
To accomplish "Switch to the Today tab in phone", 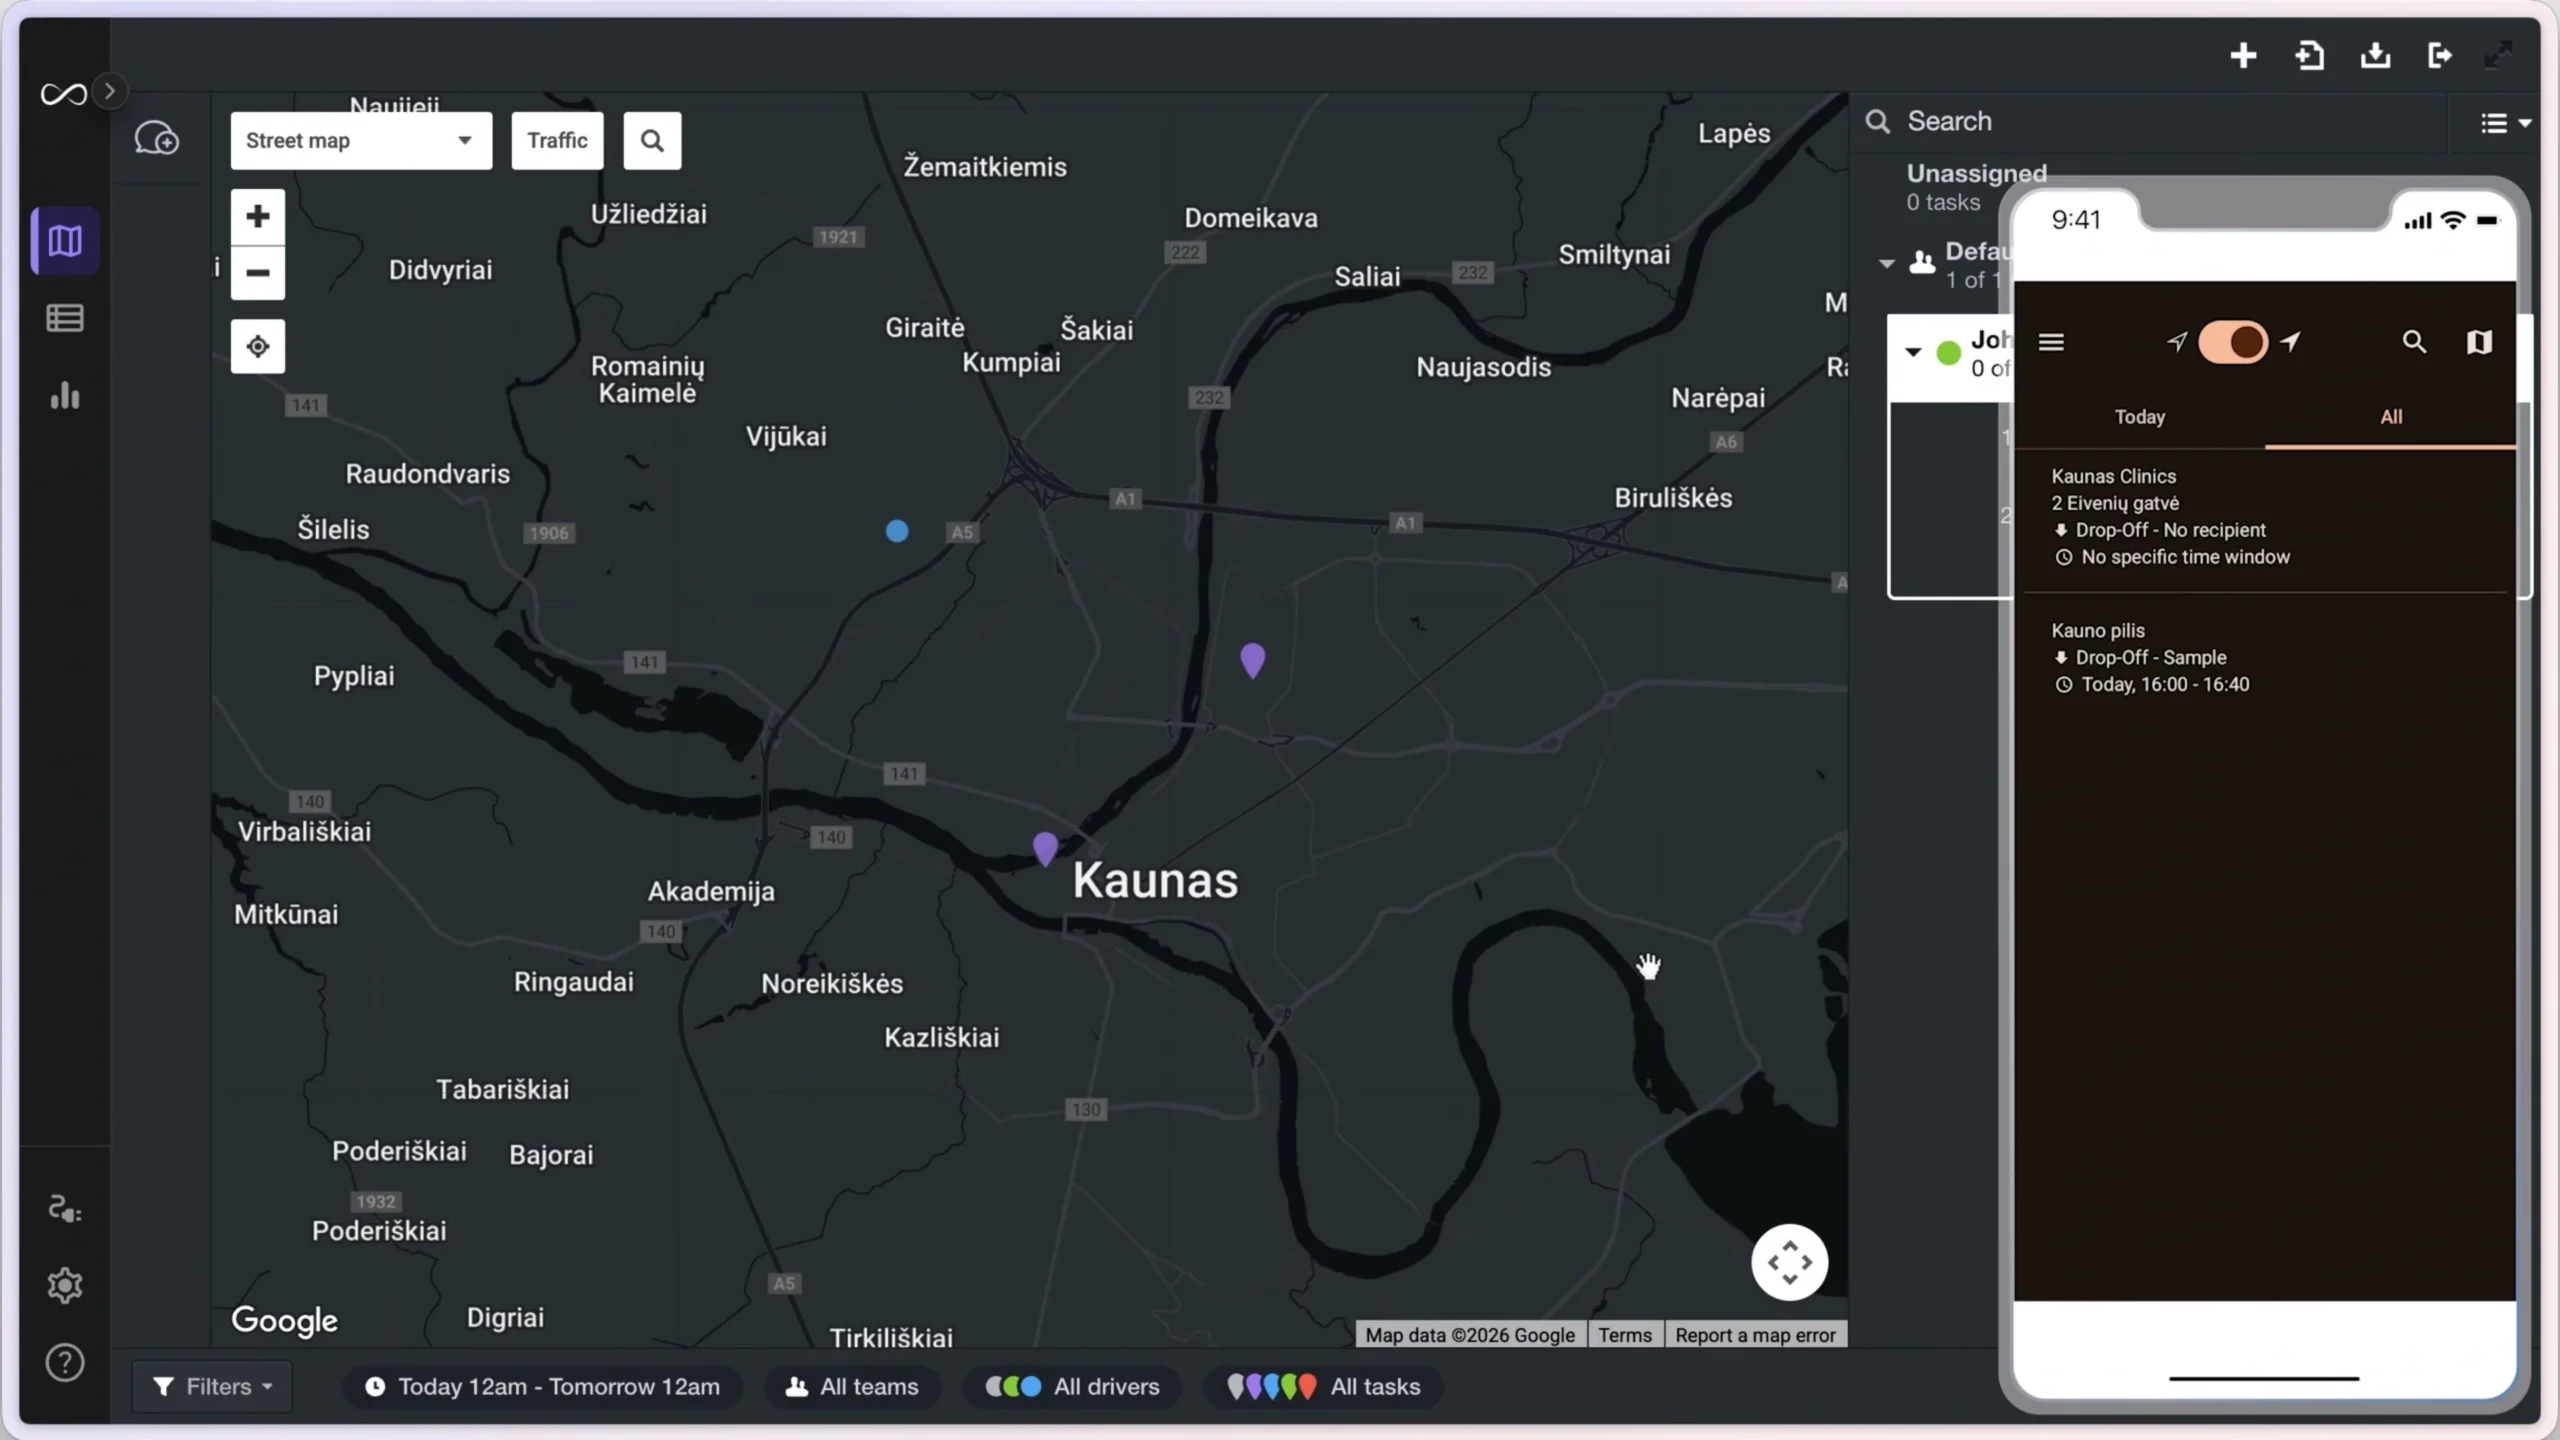I will click(2139, 417).
